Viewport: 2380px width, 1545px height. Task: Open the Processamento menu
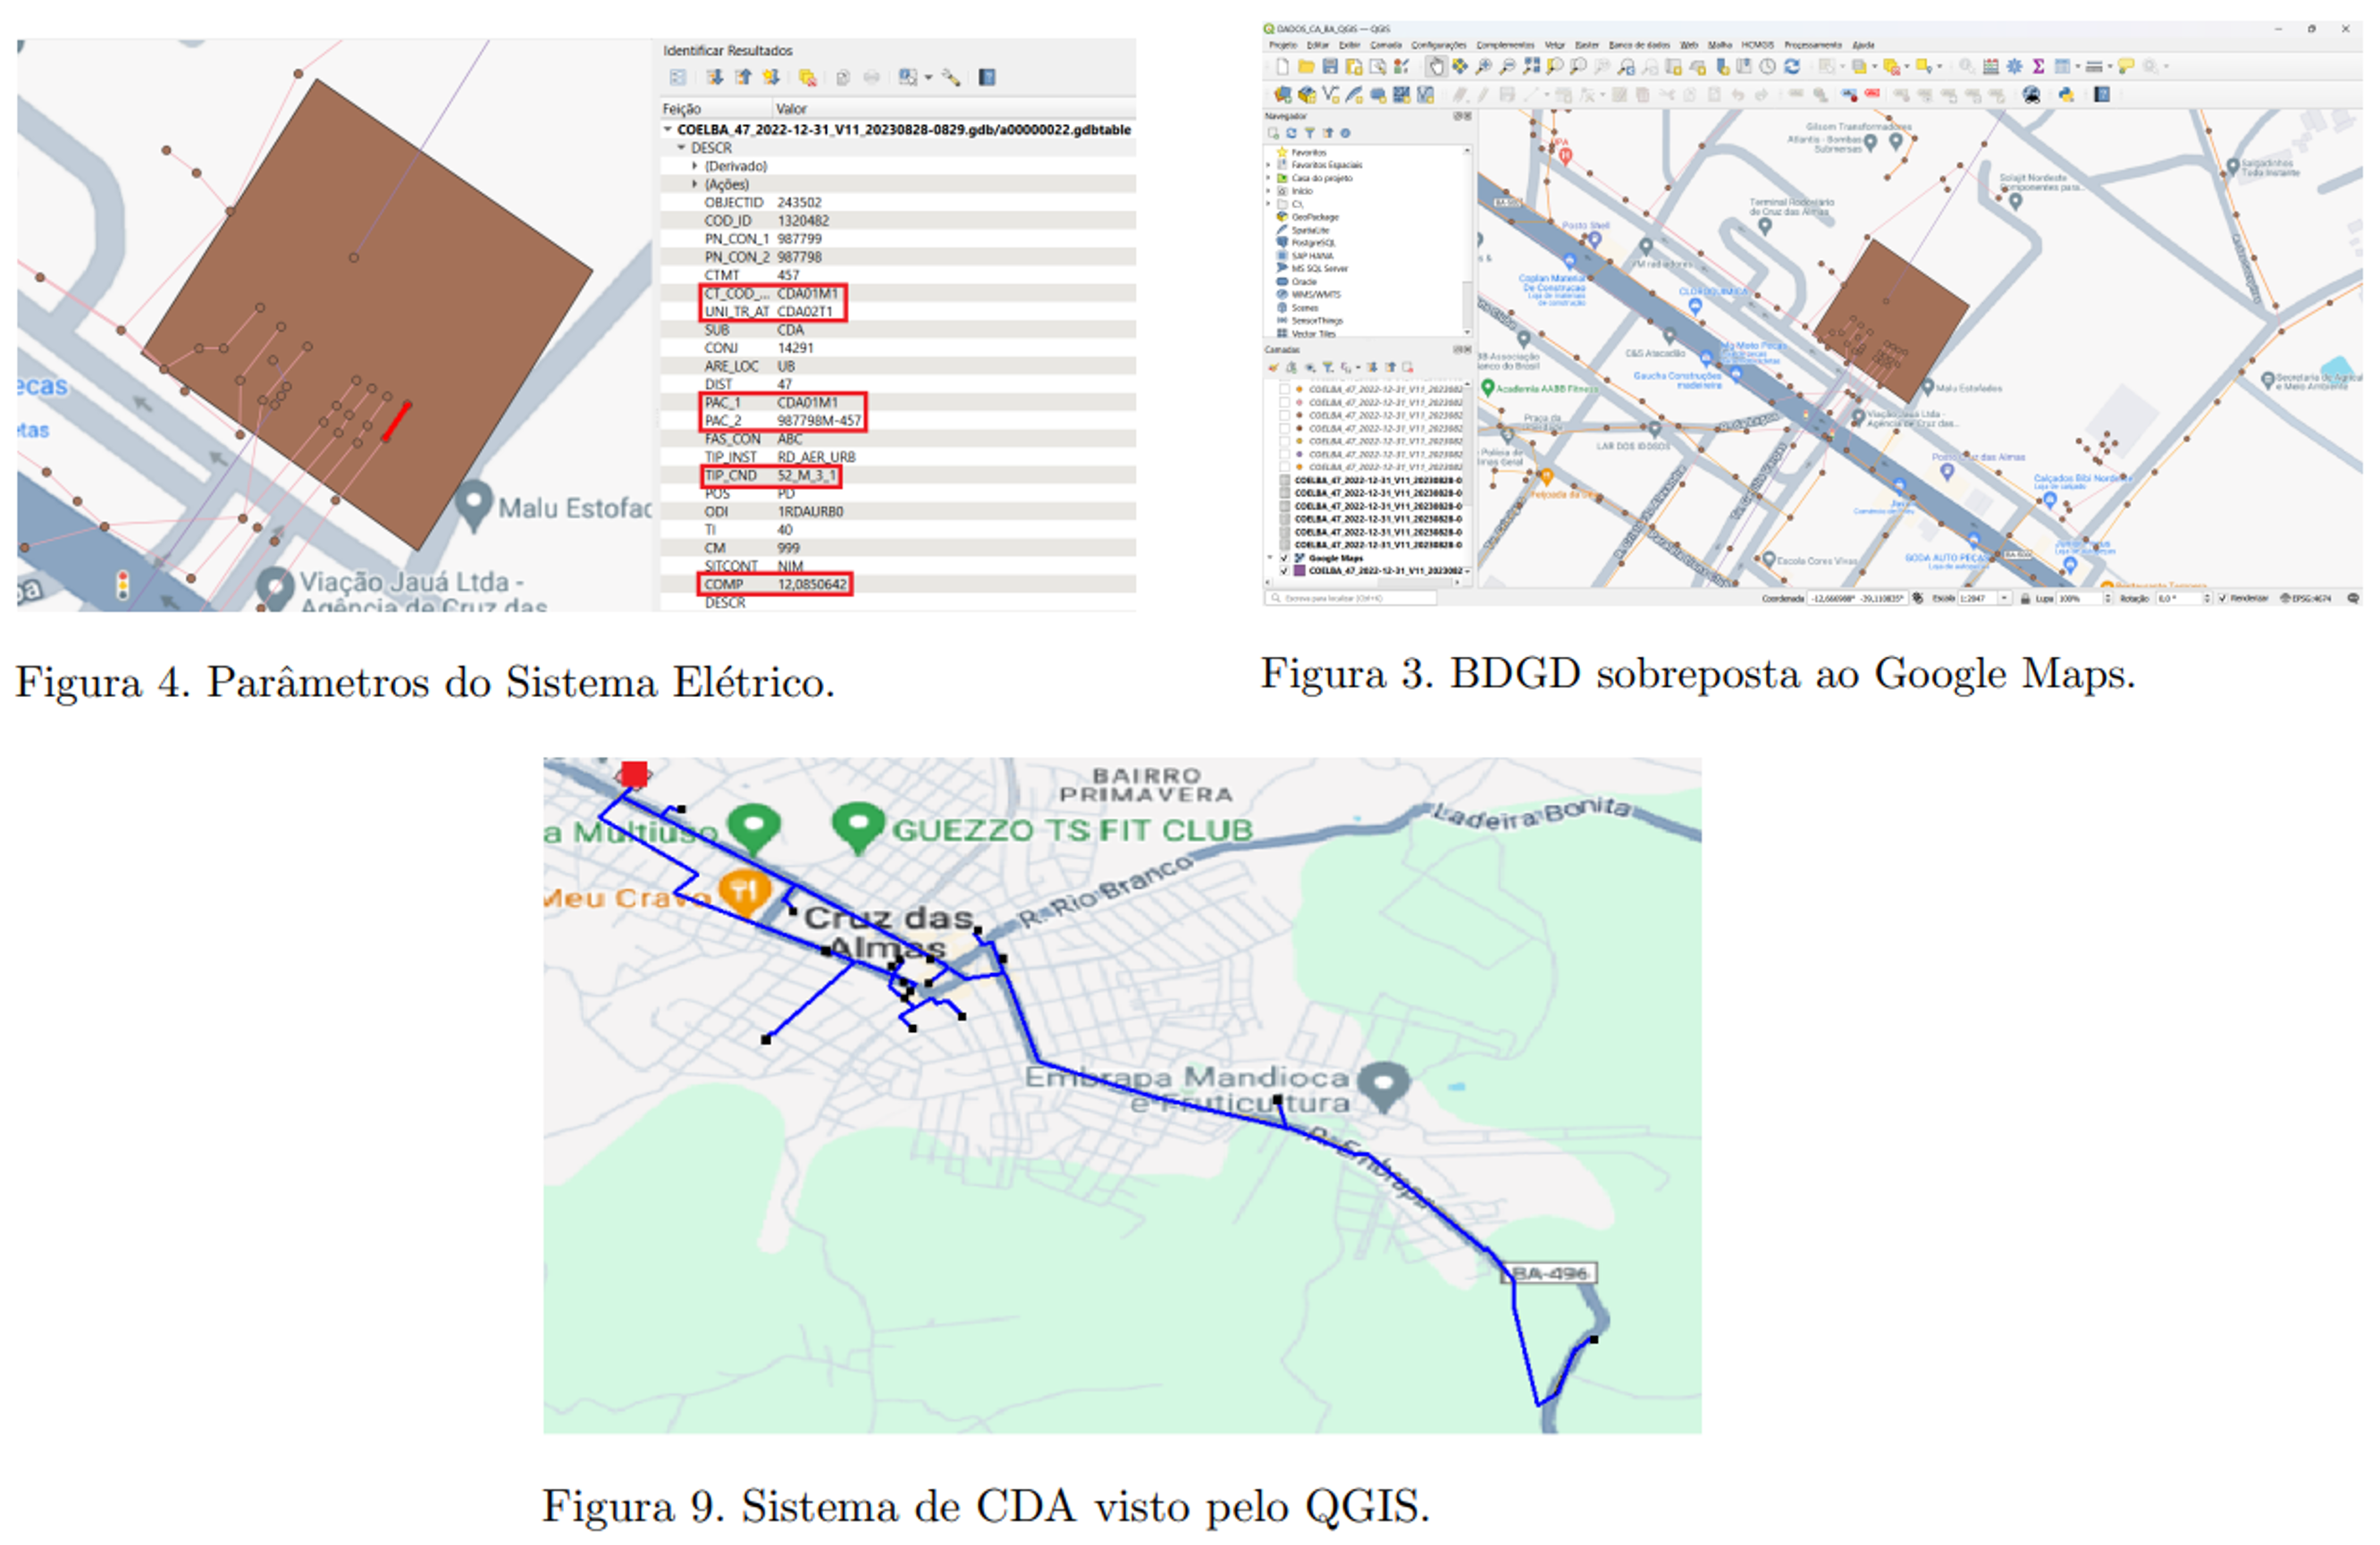click(1813, 45)
